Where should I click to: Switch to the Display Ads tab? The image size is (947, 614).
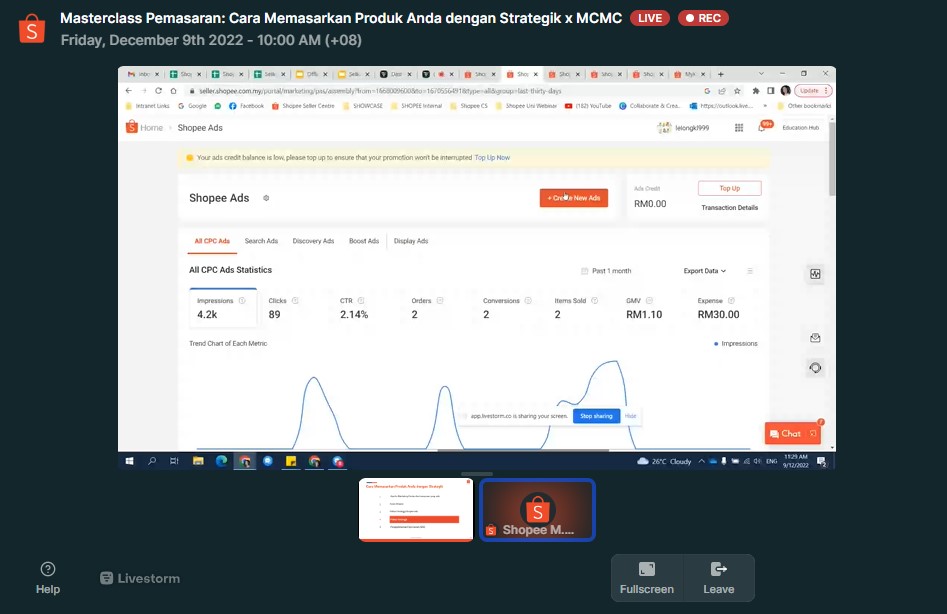click(411, 241)
